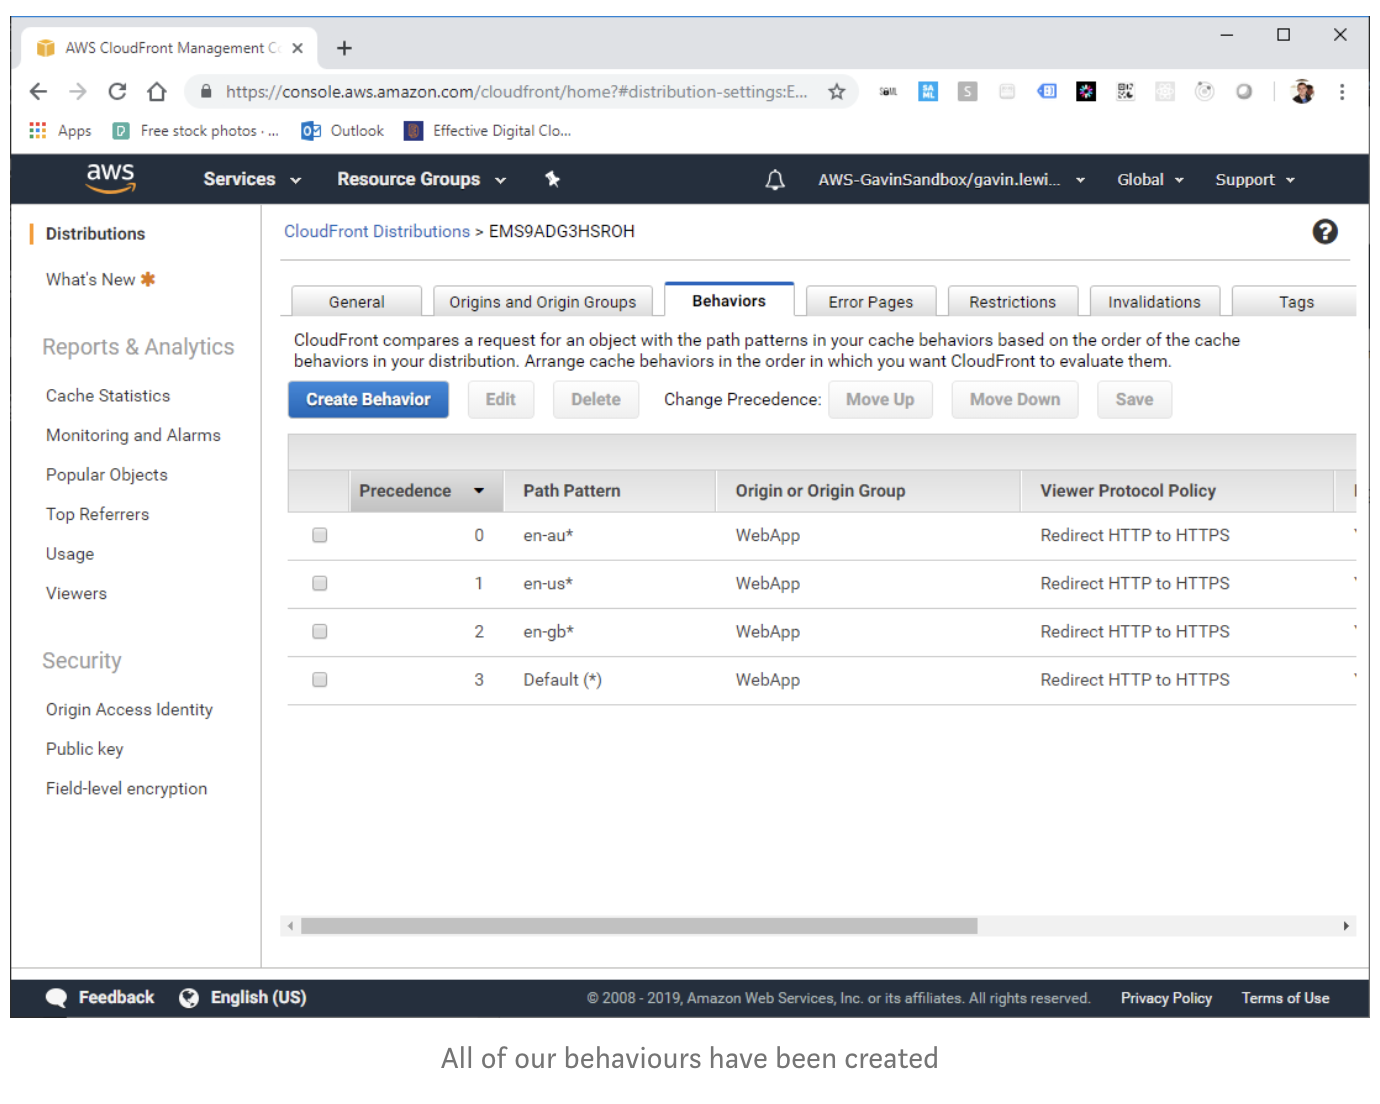Viewport: 1380px width, 1104px height.
Task: Open the Outlook bookmark
Action: tap(342, 131)
